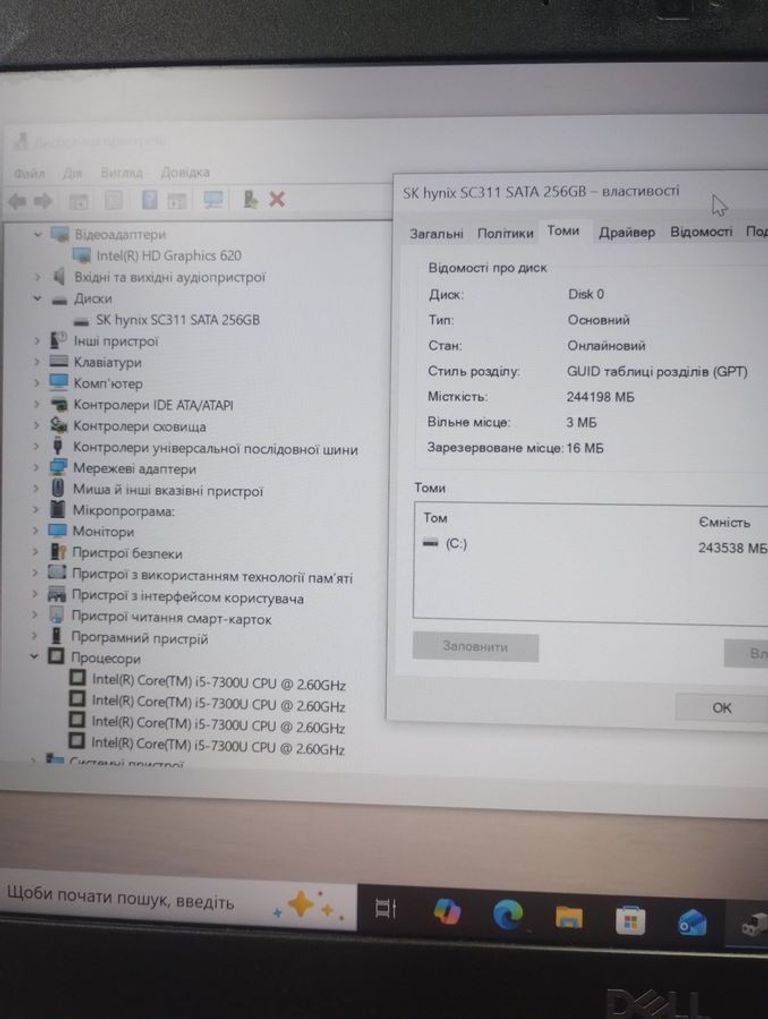Select the (C:) volume row
Viewport: 768px width, 1019px height.
(591, 545)
